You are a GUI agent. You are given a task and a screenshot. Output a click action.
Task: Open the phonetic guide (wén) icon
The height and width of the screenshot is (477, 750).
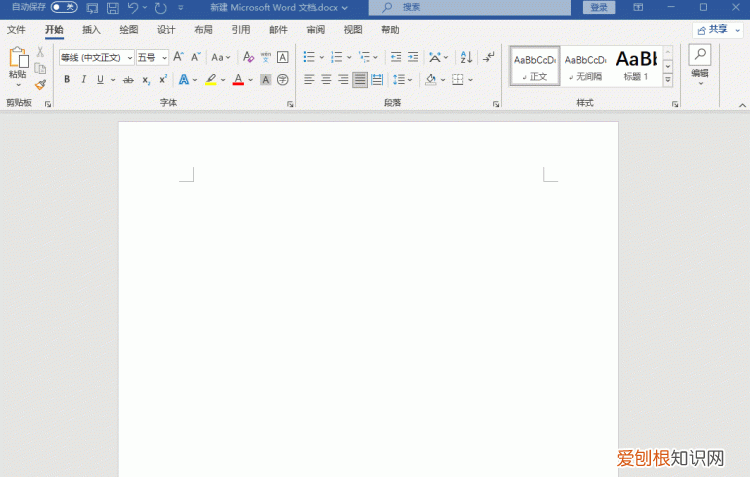pyautogui.click(x=265, y=57)
